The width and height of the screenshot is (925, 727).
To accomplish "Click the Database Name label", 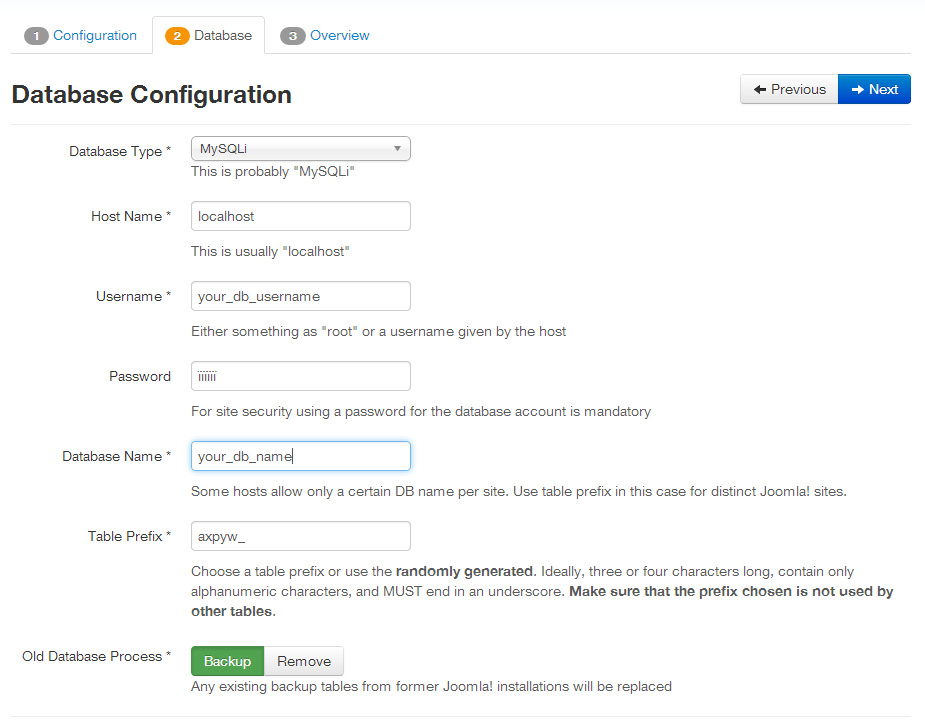I will point(116,456).
